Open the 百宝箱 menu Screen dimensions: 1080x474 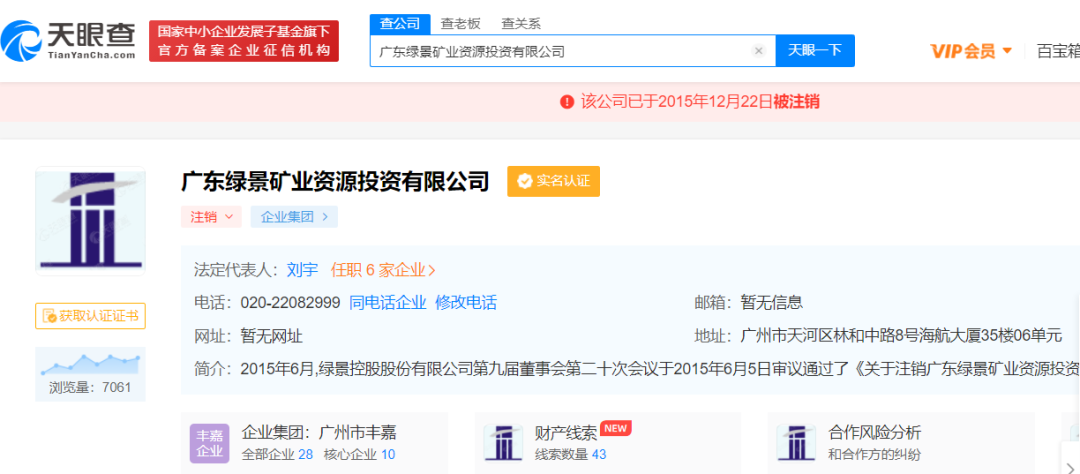coord(1058,51)
